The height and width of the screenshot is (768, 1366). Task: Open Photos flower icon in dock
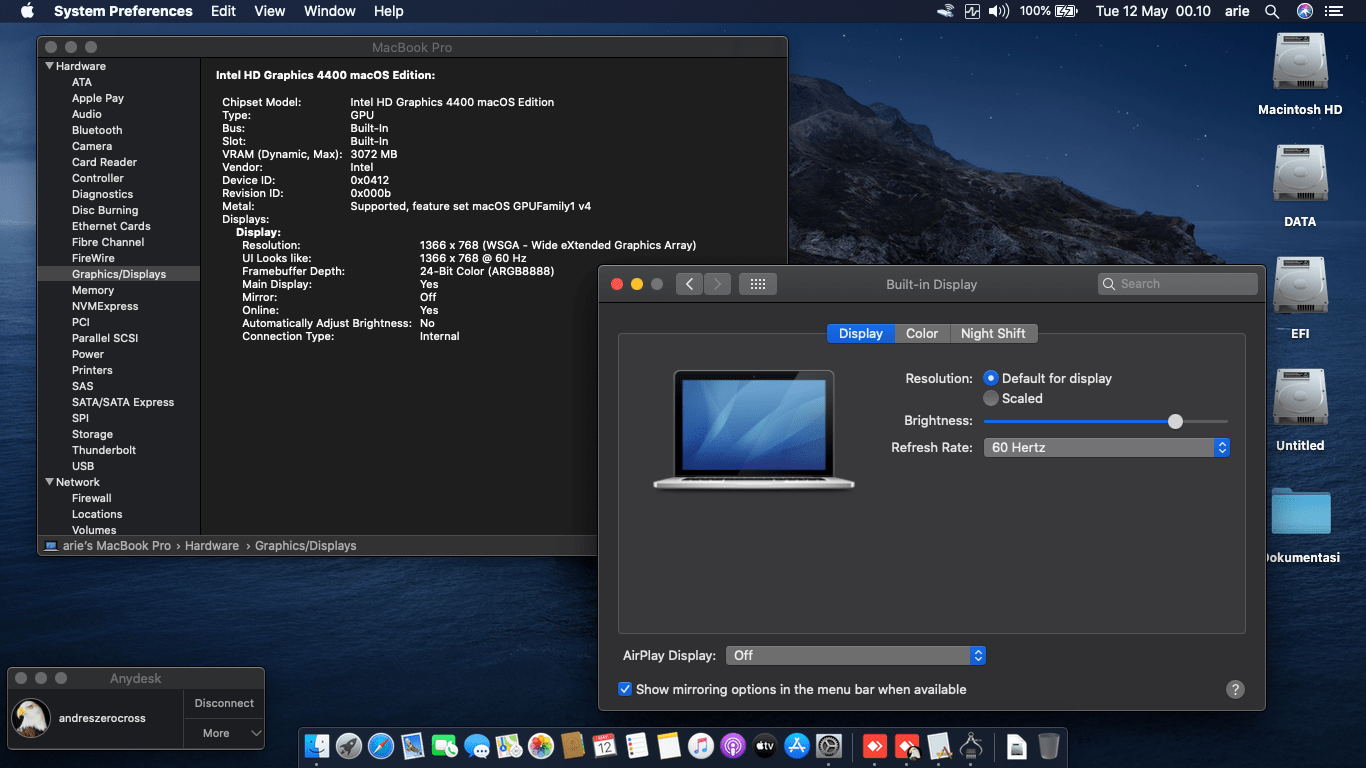[x=541, y=746]
